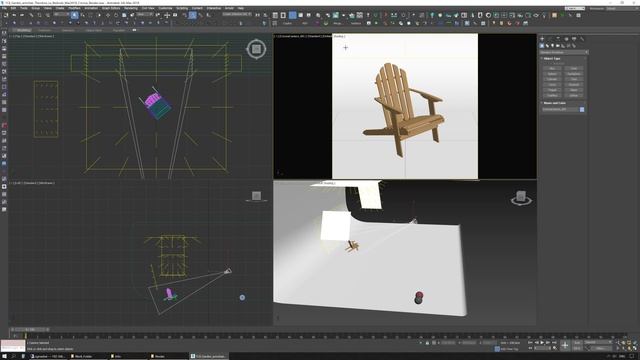Switch command panel to Display tab
Image resolution: width=640 pixels, height=360 pixels.
pos(574,38)
